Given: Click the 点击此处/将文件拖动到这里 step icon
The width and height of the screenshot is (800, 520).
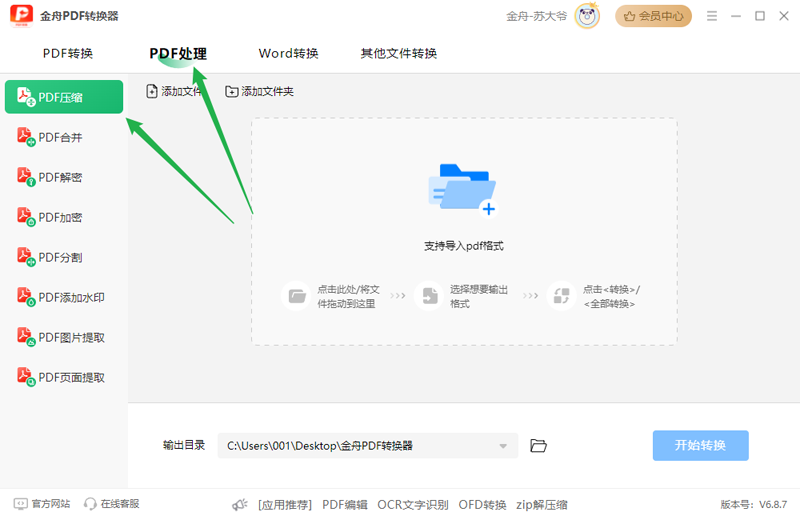Looking at the screenshot, I should (x=296, y=296).
